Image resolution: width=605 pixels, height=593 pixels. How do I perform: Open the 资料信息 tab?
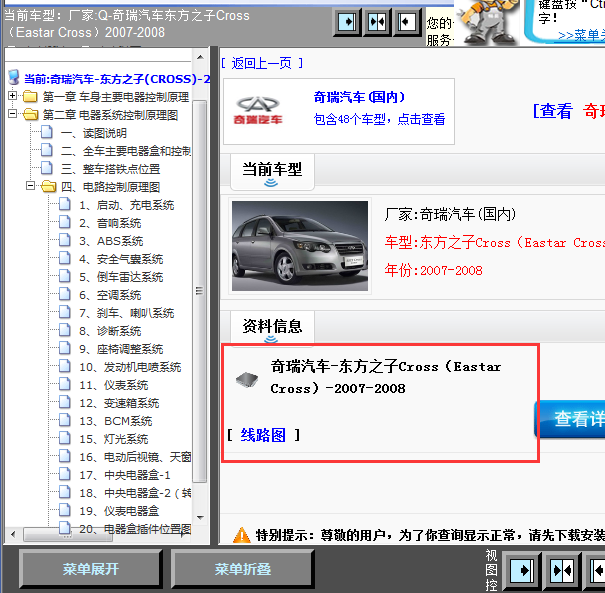[x=272, y=327]
